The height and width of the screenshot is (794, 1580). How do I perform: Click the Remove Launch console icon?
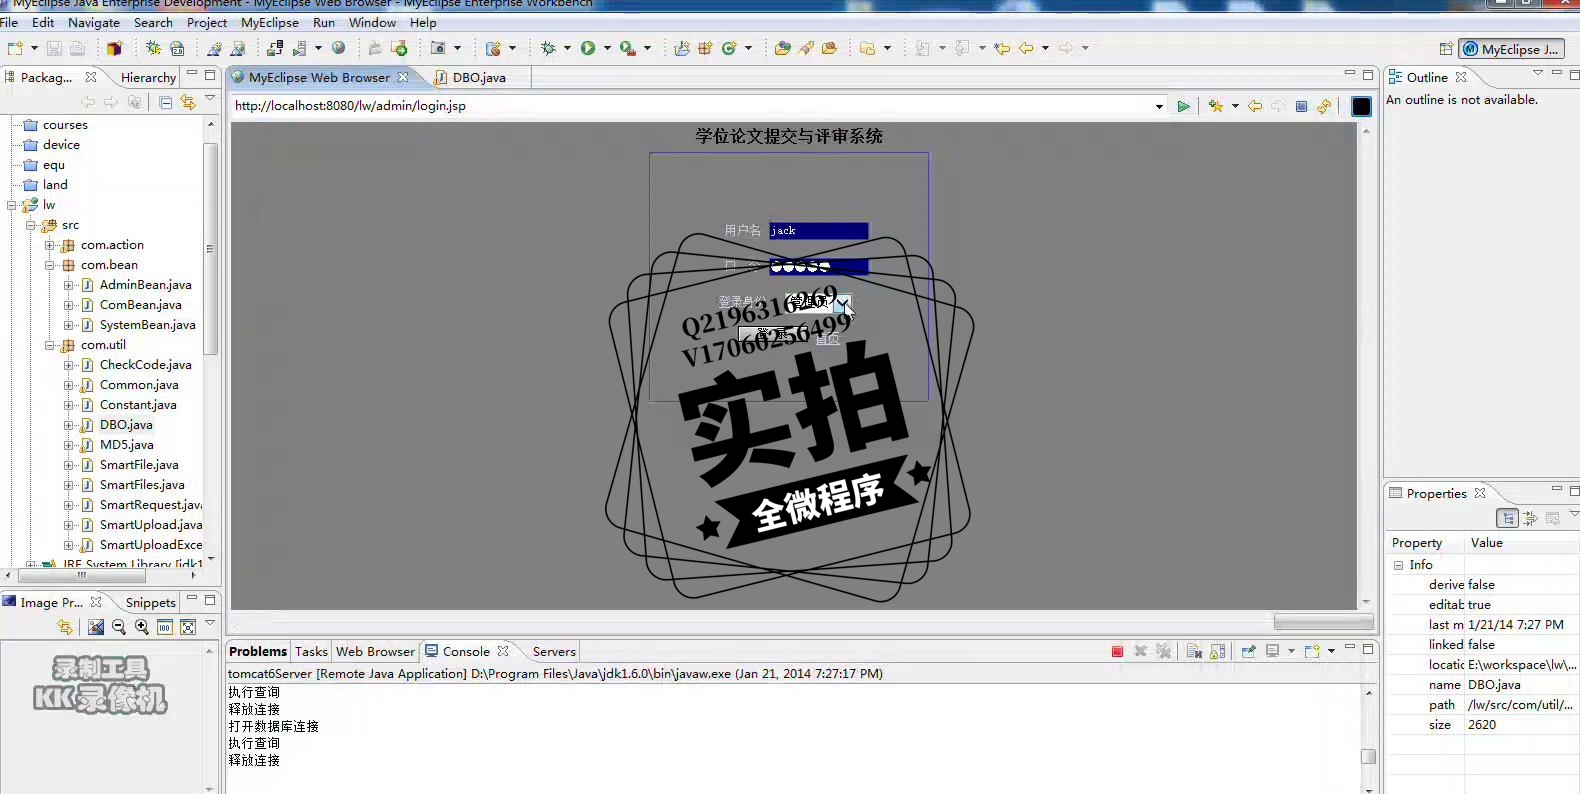coord(1140,651)
